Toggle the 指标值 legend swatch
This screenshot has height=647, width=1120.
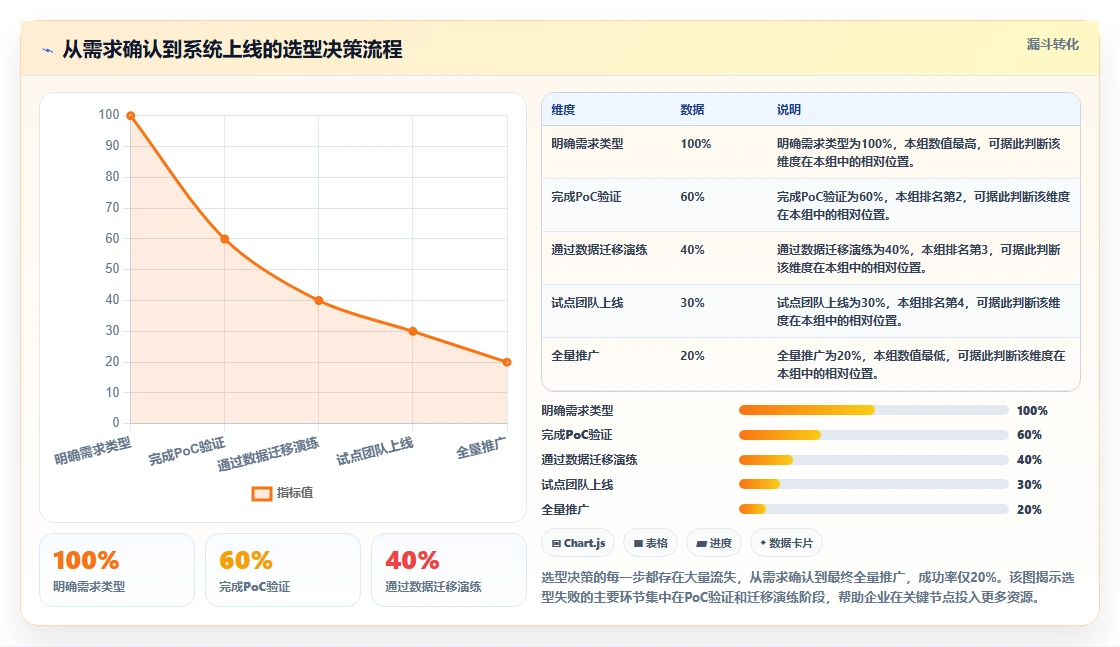261,493
